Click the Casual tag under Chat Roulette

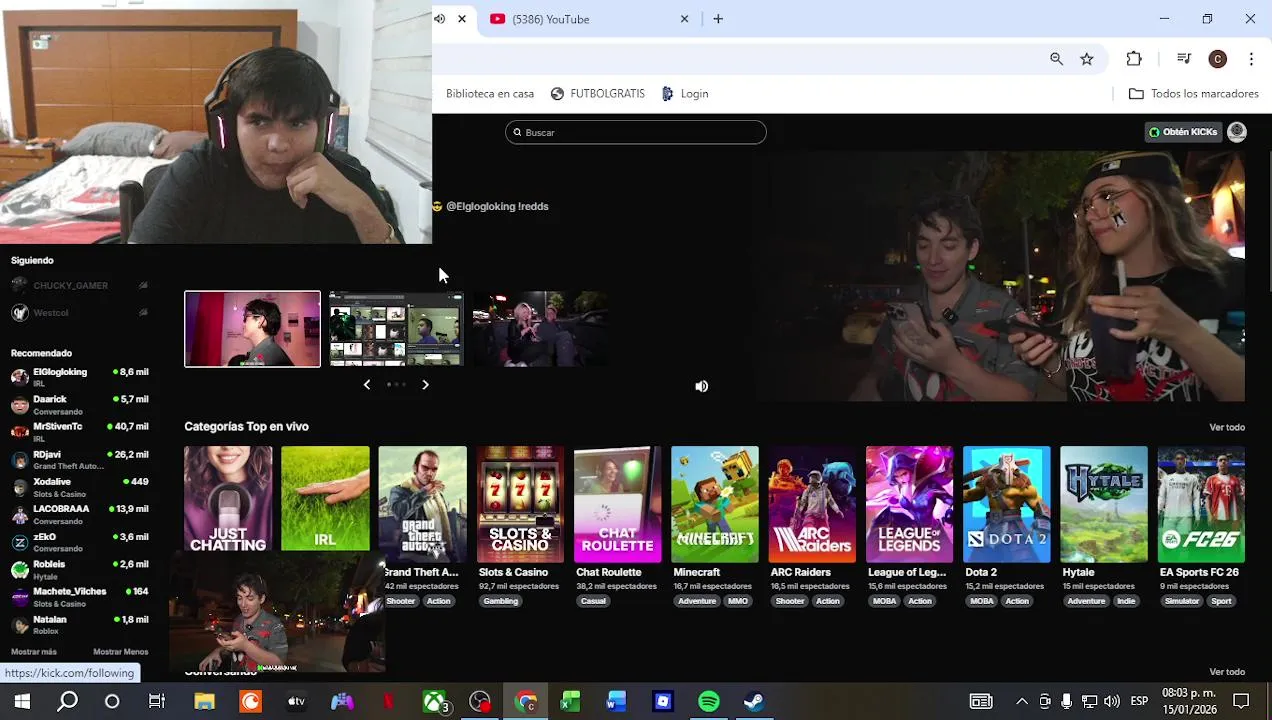point(593,601)
